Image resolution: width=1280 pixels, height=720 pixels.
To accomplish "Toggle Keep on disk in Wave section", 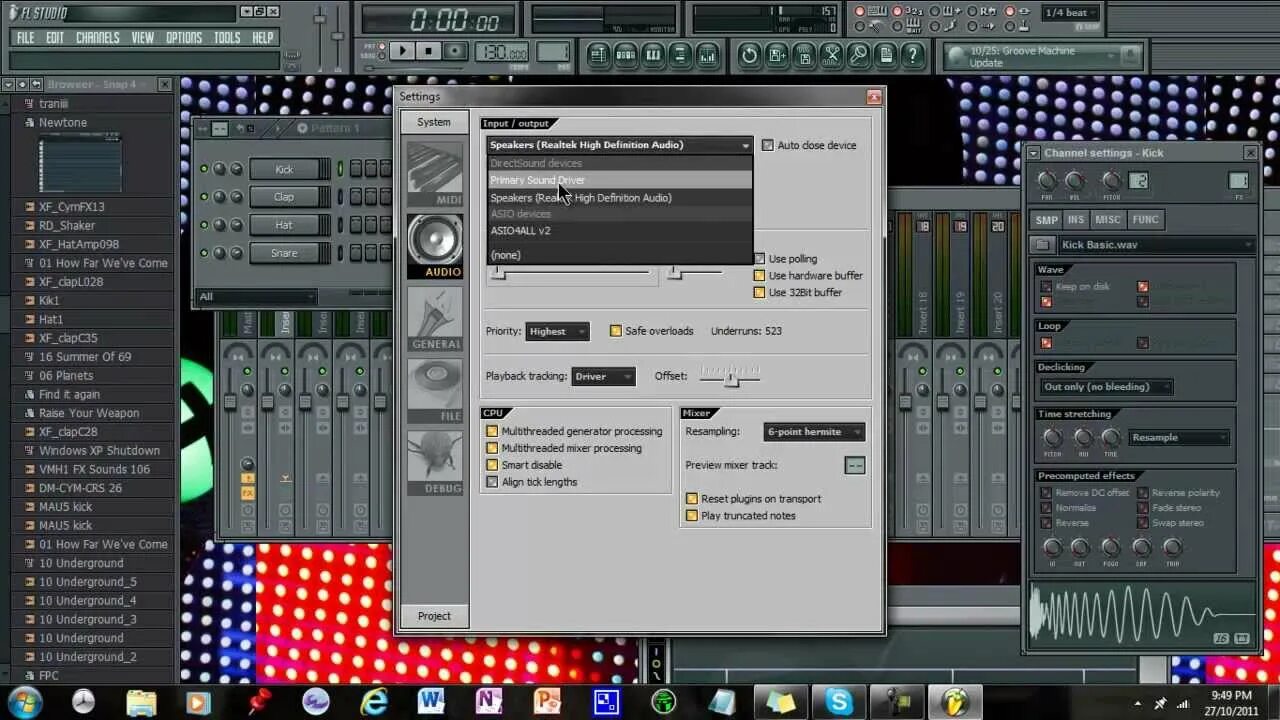I will 1047,287.
